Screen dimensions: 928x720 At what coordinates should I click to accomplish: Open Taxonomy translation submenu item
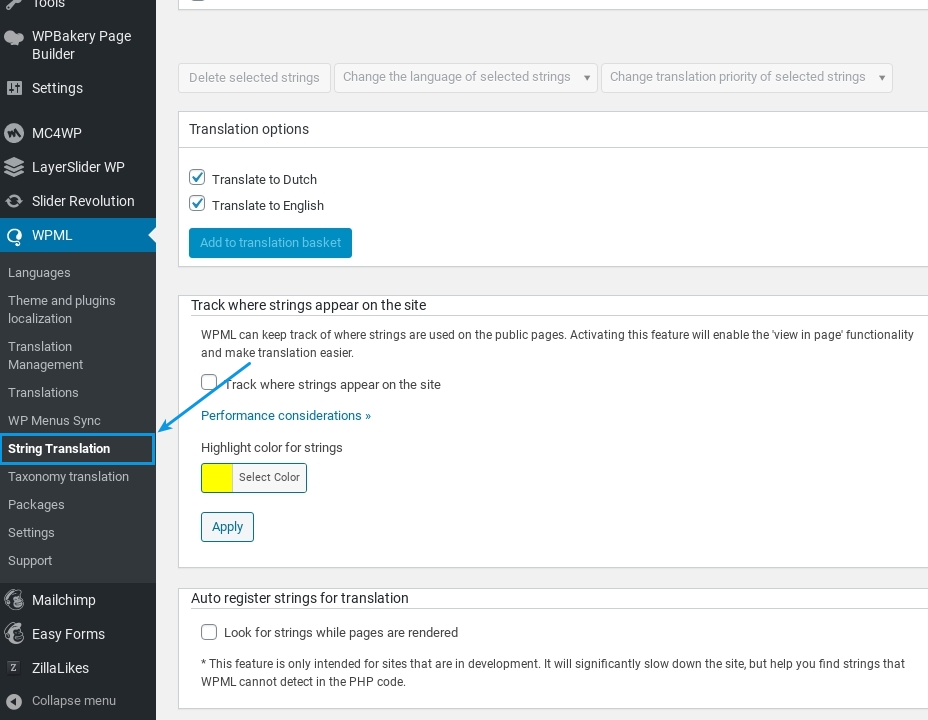coord(68,477)
